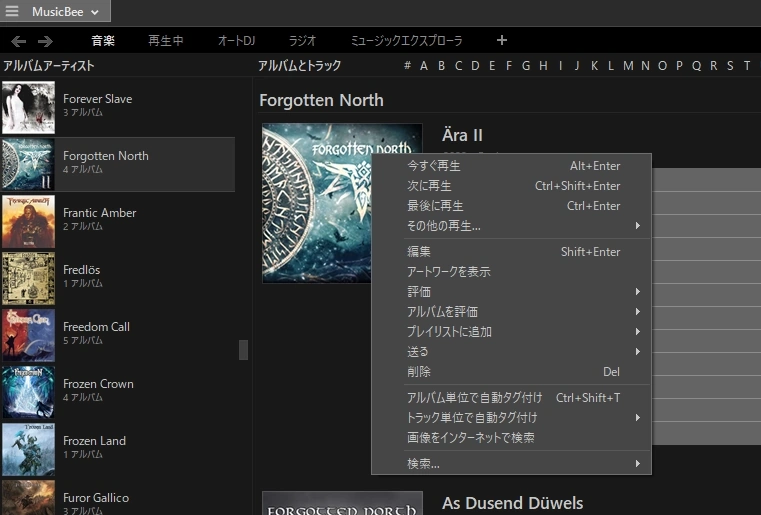Jump to letter M in alphabet index
The width and height of the screenshot is (761, 515).
628,66
